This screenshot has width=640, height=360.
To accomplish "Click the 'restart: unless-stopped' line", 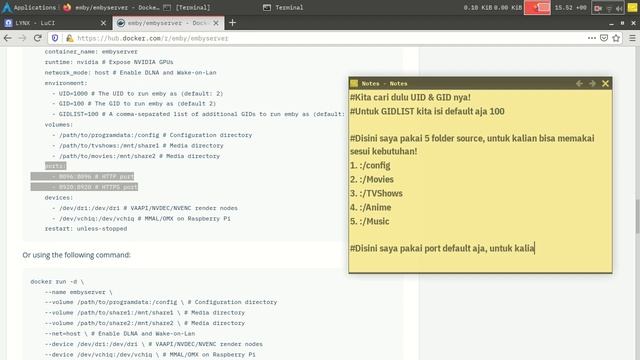I will tap(86, 229).
